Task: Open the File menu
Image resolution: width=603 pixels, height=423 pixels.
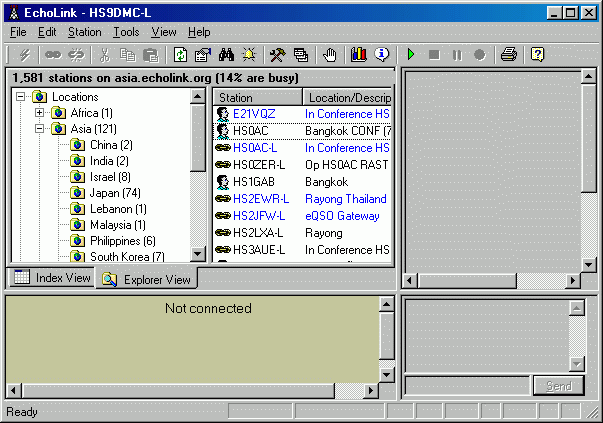Action: click(18, 32)
